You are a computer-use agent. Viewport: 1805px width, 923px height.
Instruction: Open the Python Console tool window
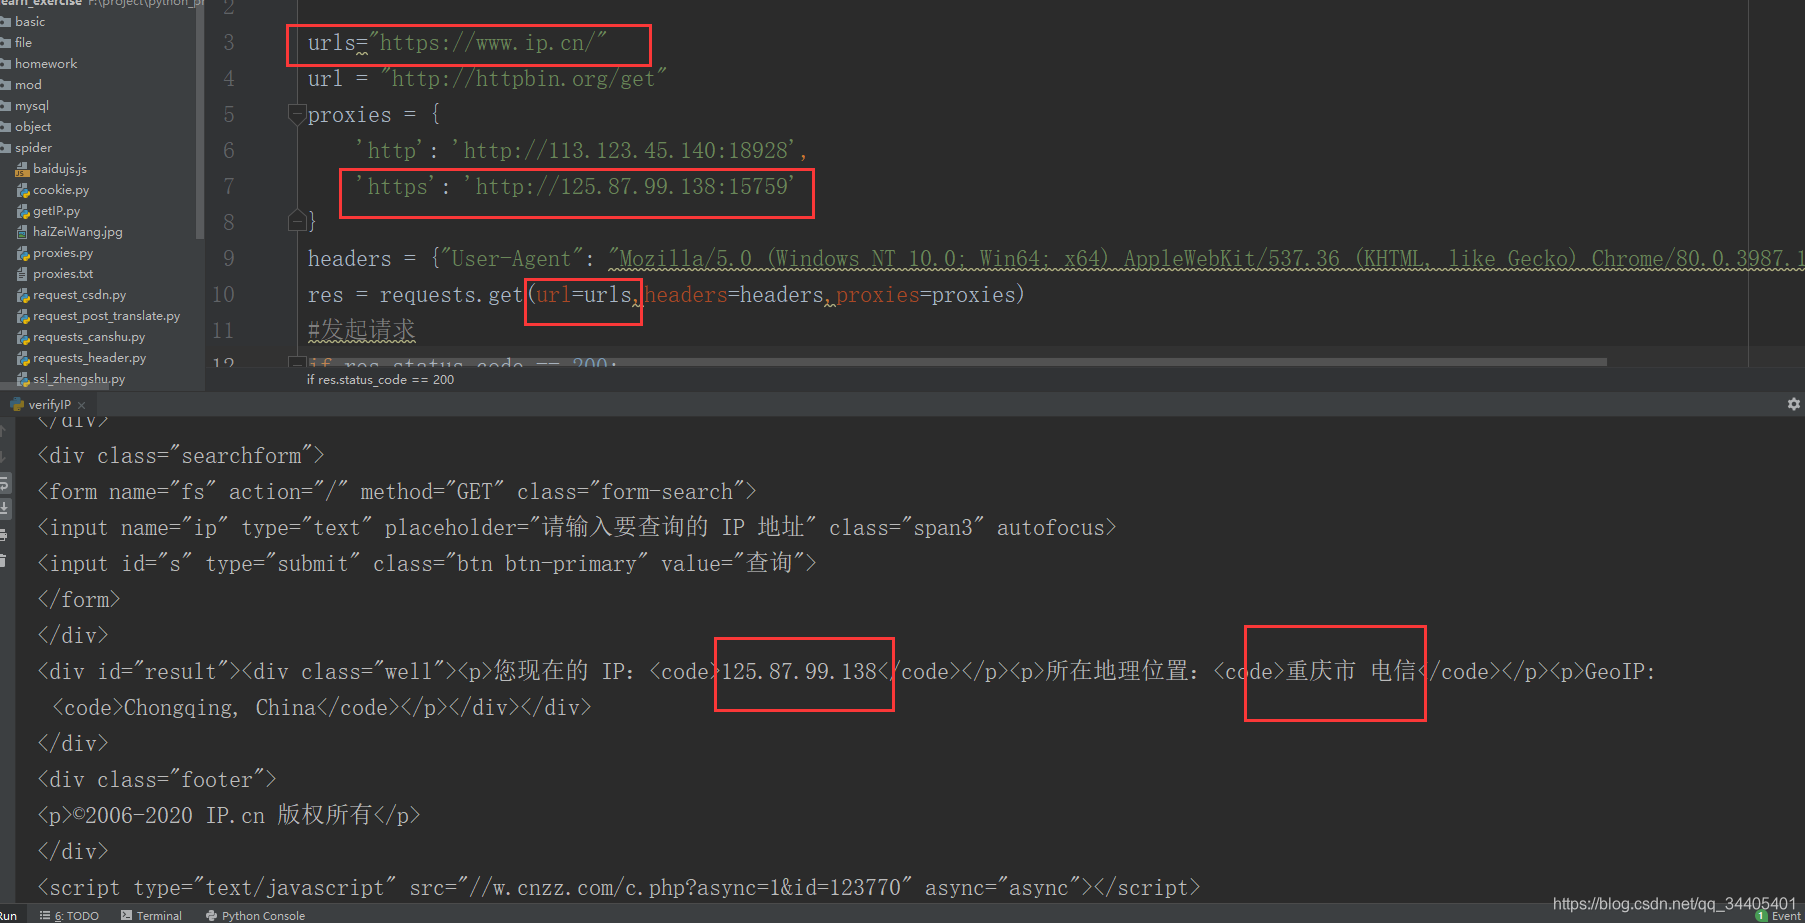pos(255,915)
